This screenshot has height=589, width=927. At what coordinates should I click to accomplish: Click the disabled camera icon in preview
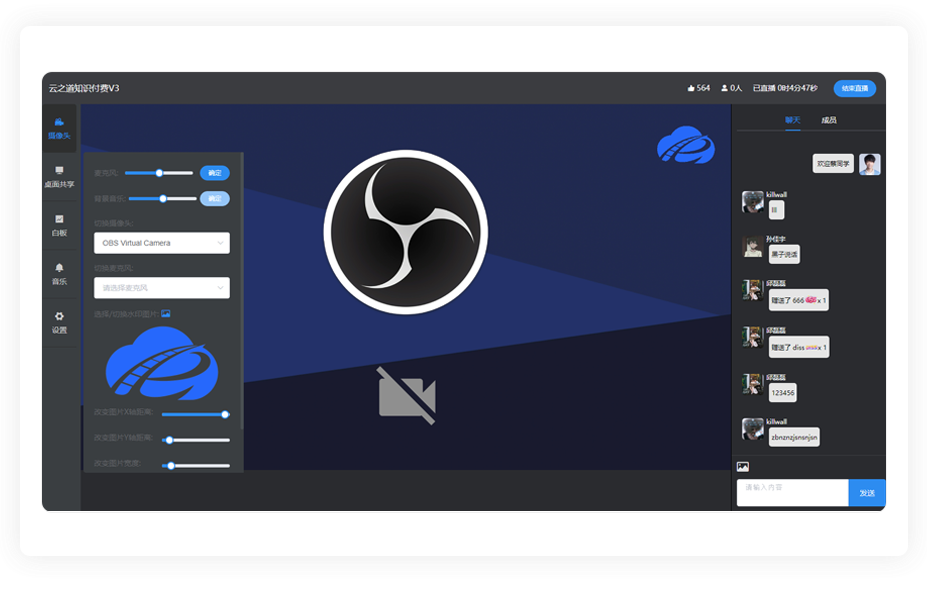(407, 396)
